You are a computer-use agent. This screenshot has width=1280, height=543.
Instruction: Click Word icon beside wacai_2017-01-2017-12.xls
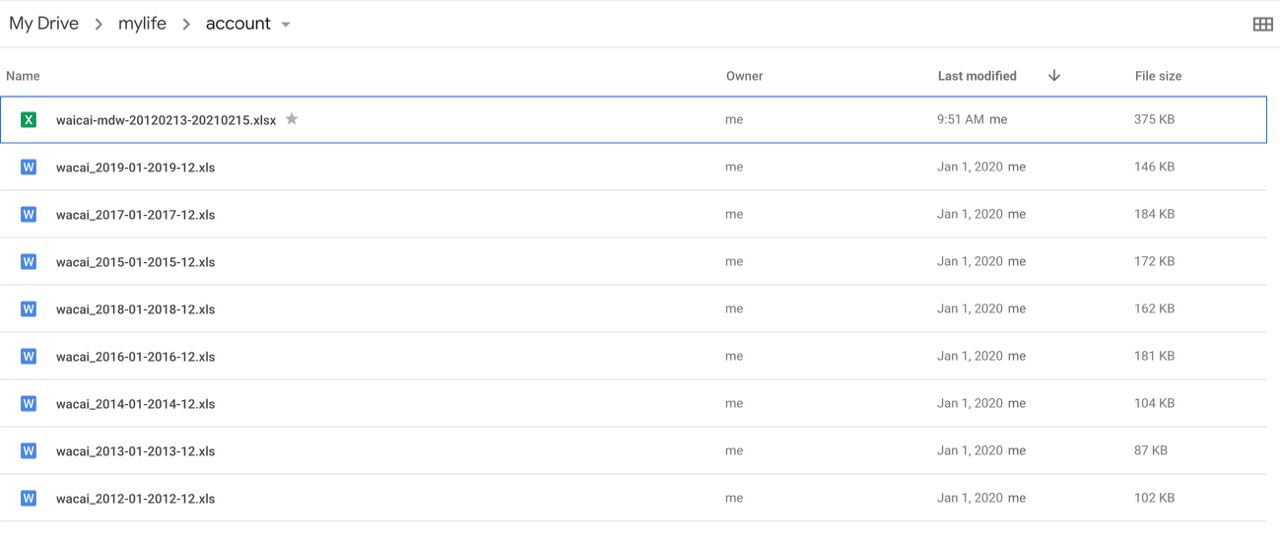pos(29,214)
